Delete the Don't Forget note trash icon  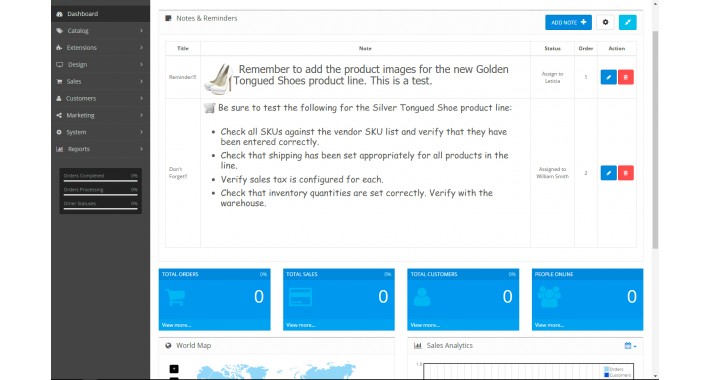click(x=626, y=173)
